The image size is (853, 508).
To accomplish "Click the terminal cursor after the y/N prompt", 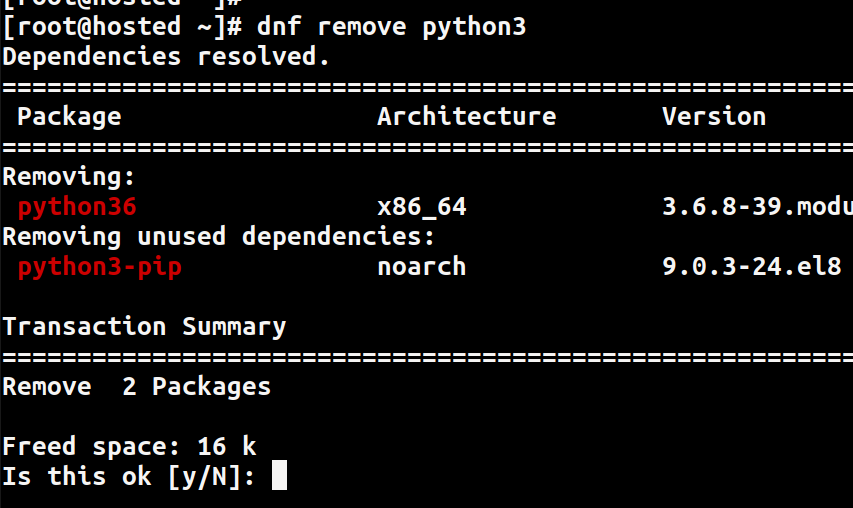I will 279,475.
